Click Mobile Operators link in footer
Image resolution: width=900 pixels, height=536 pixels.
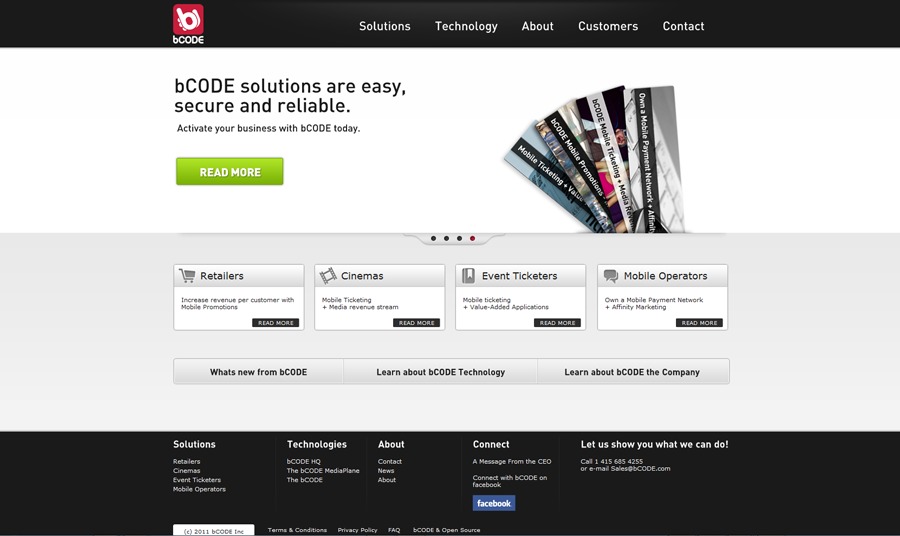[199, 490]
